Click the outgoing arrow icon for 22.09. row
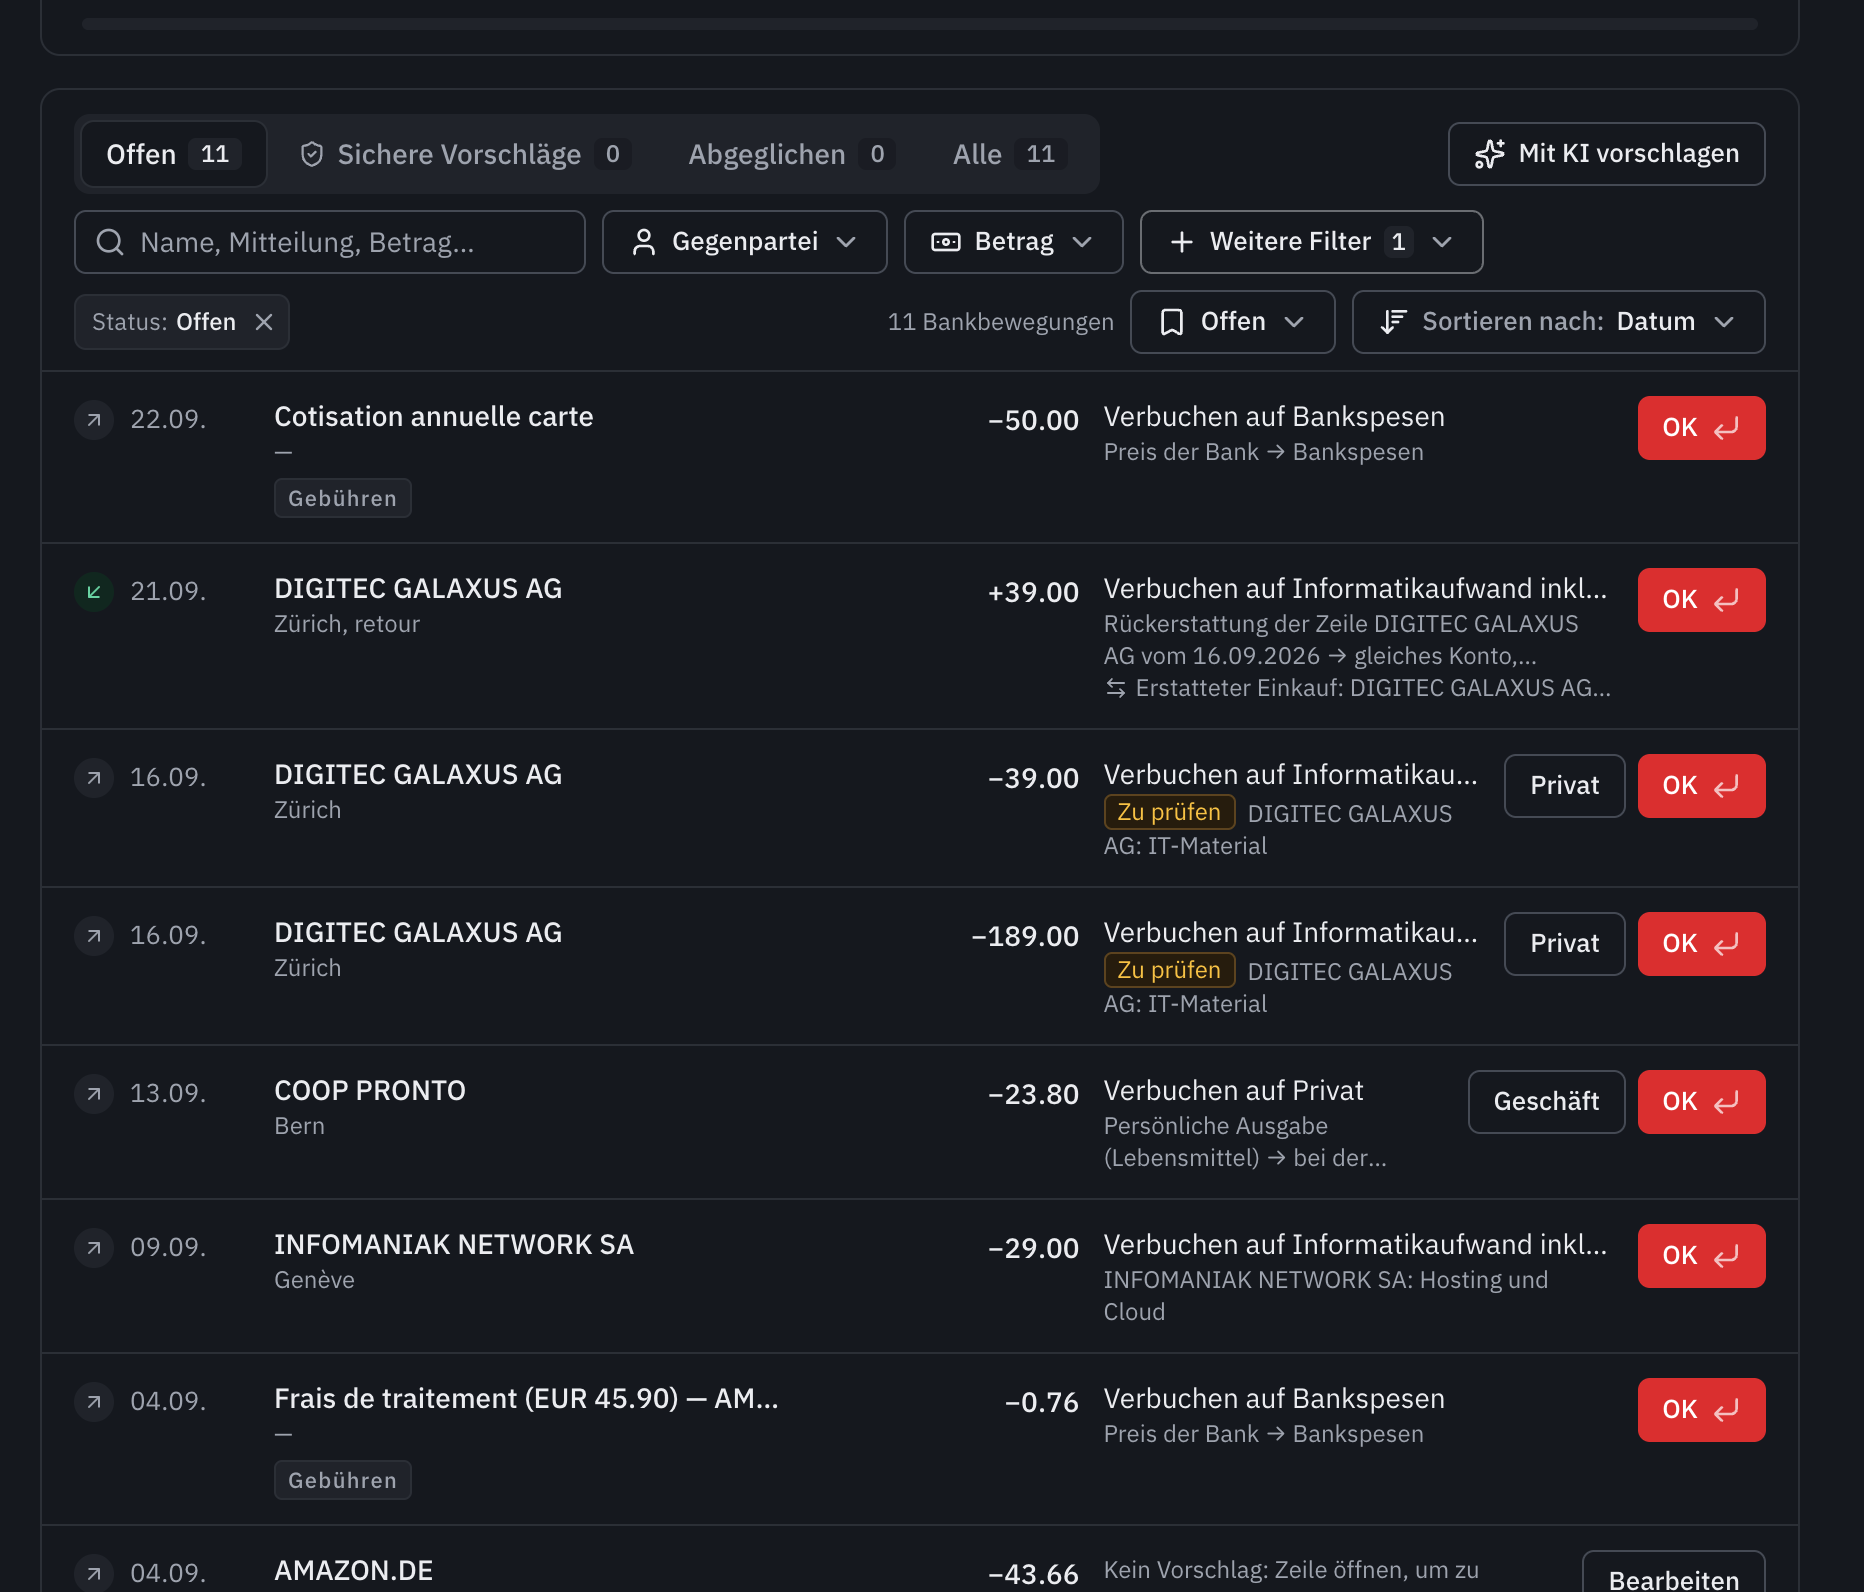This screenshot has width=1864, height=1592. (x=94, y=420)
